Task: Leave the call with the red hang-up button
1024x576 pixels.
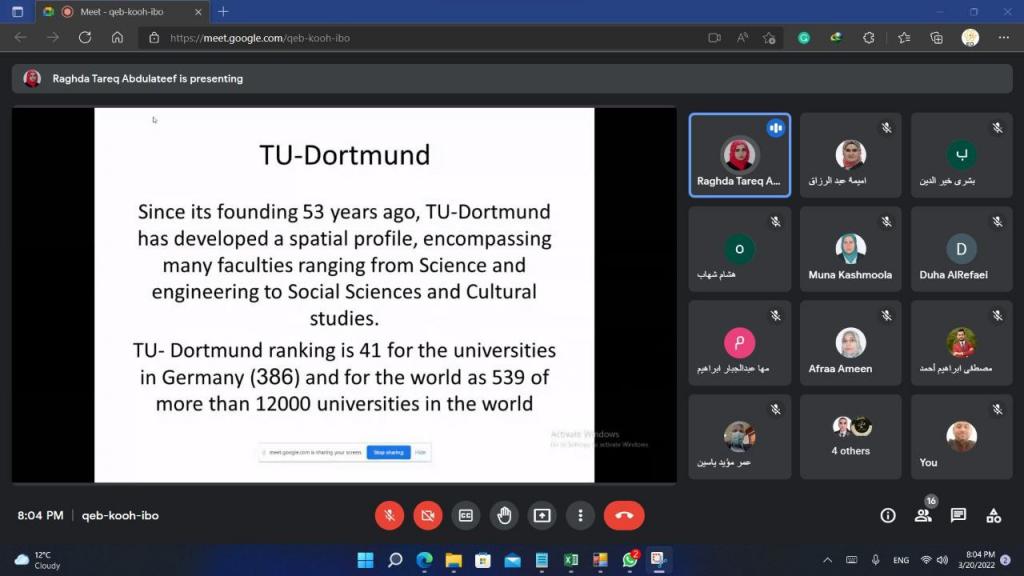Action: pyautogui.click(x=624, y=515)
